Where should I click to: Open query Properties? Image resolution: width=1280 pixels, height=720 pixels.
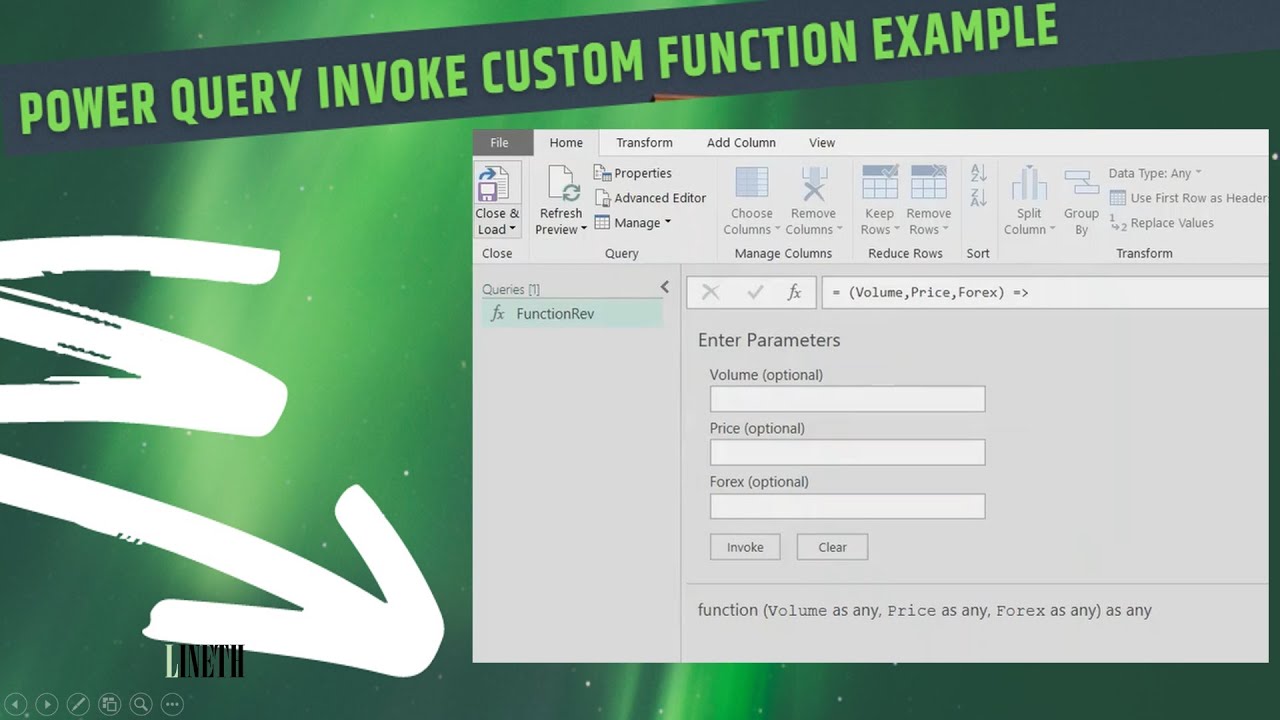point(633,173)
